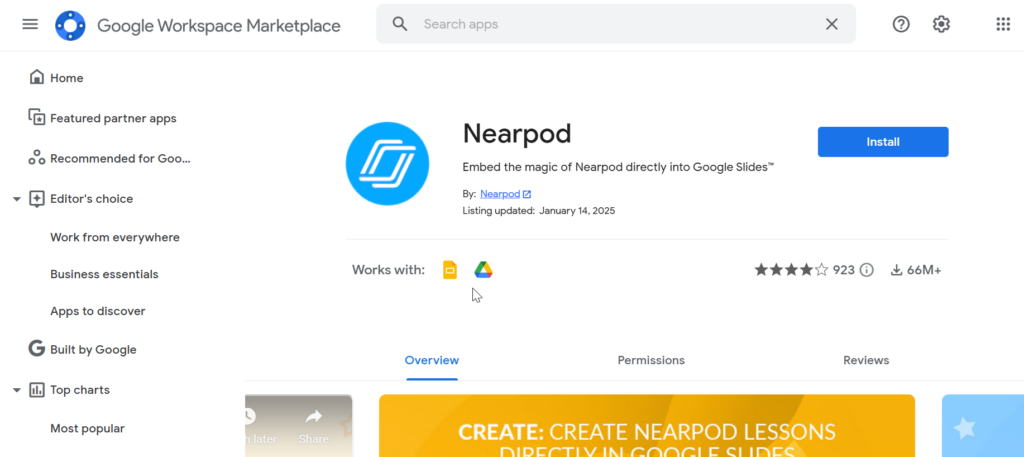Switch to the Reviews tab

[x=866, y=360]
